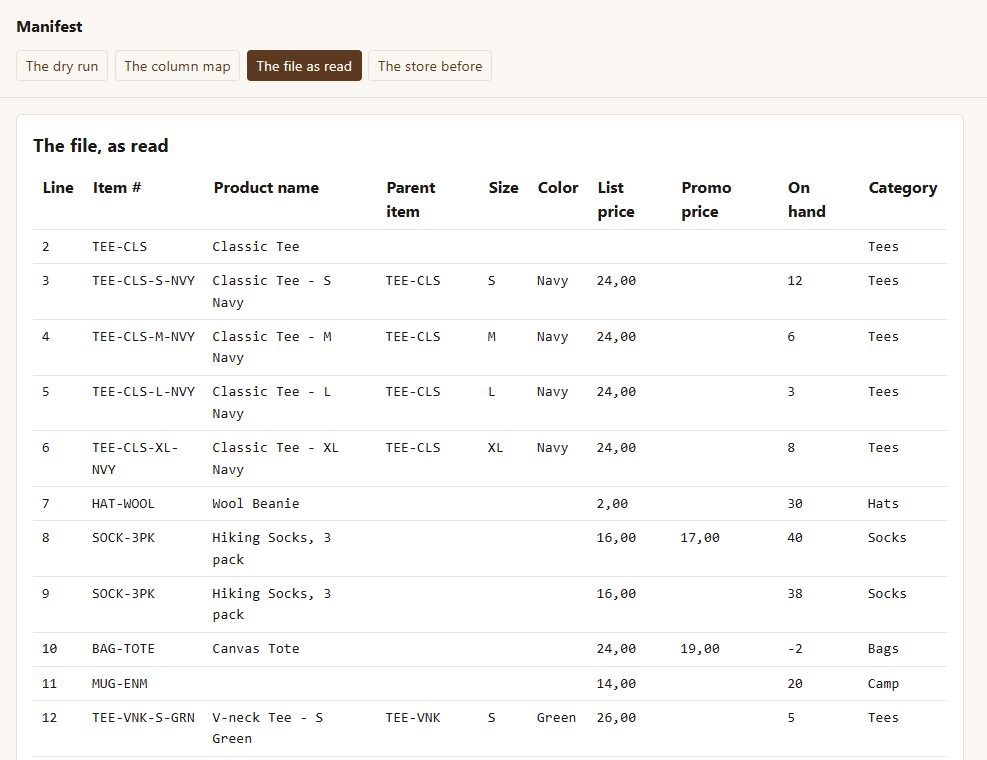Image resolution: width=987 pixels, height=760 pixels.
Task: Show The store before tab
Action: point(430,66)
